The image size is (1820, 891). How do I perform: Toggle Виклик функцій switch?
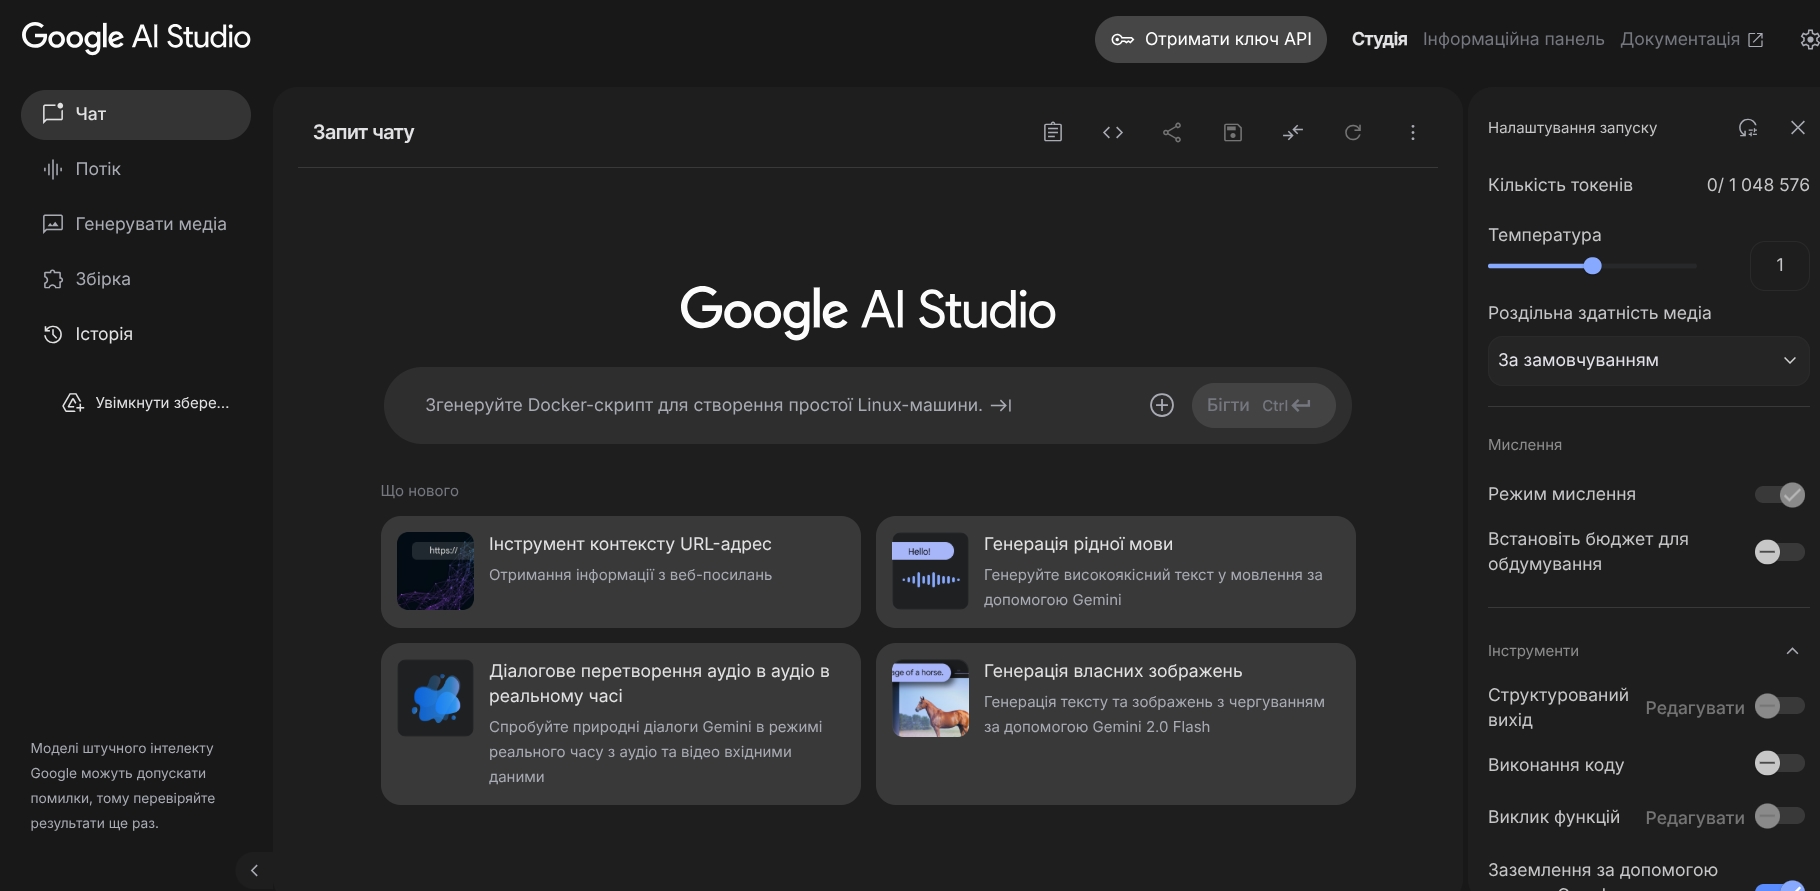point(1780,816)
